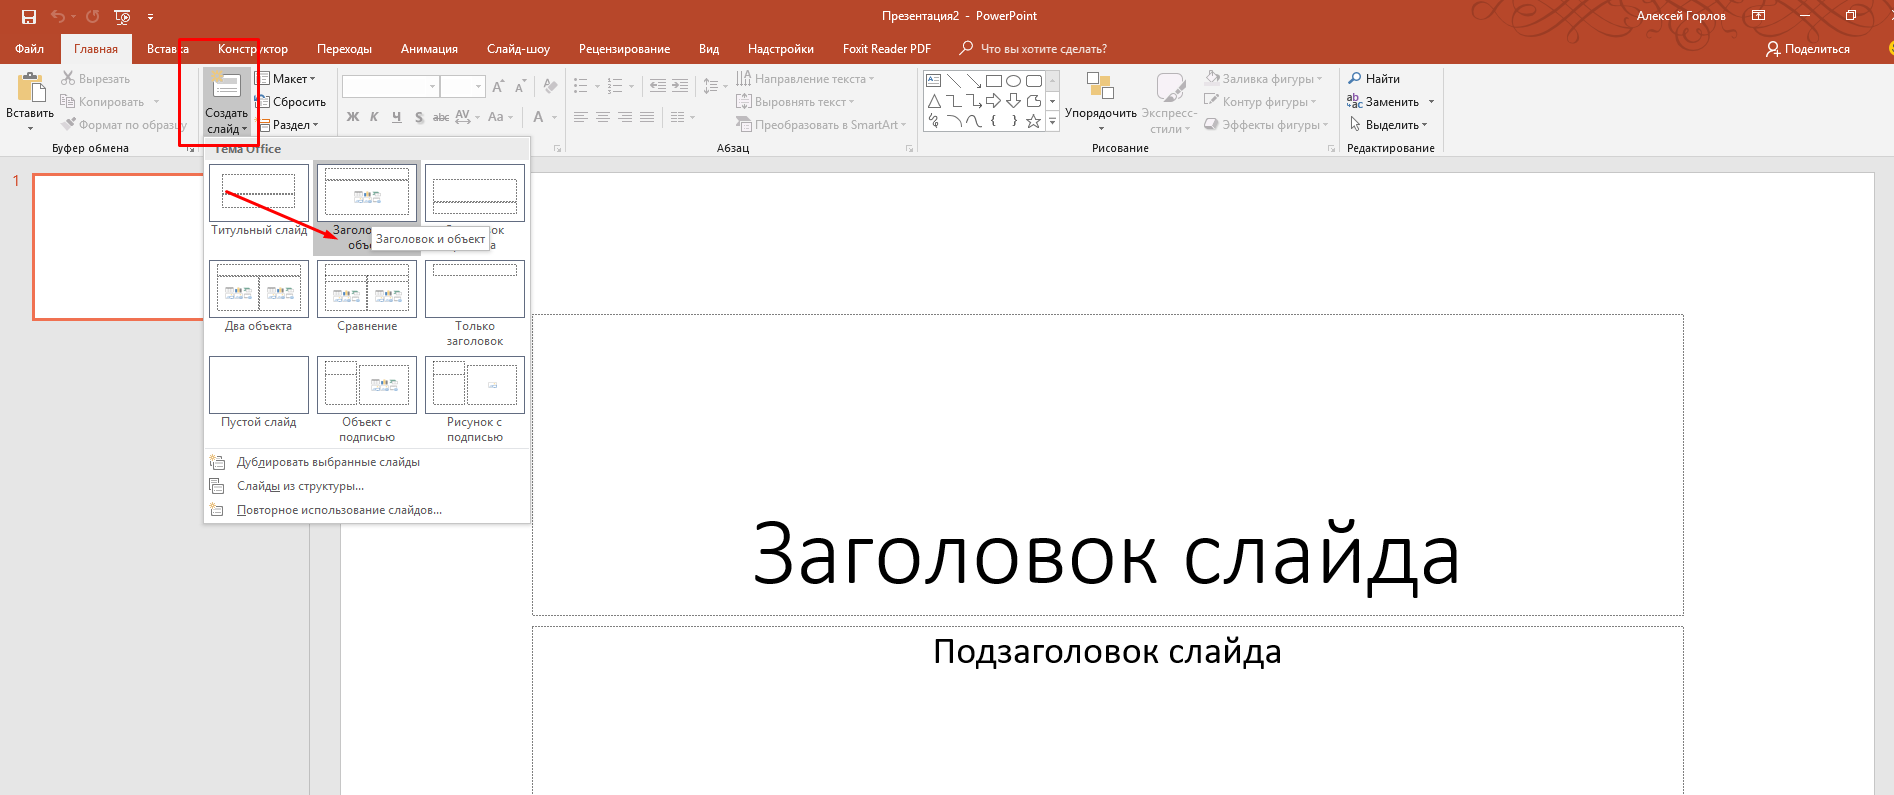Viewport: 1894px width, 795px height.
Task: Expand the shapes gallery with More arrow
Action: (x=1052, y=122)
